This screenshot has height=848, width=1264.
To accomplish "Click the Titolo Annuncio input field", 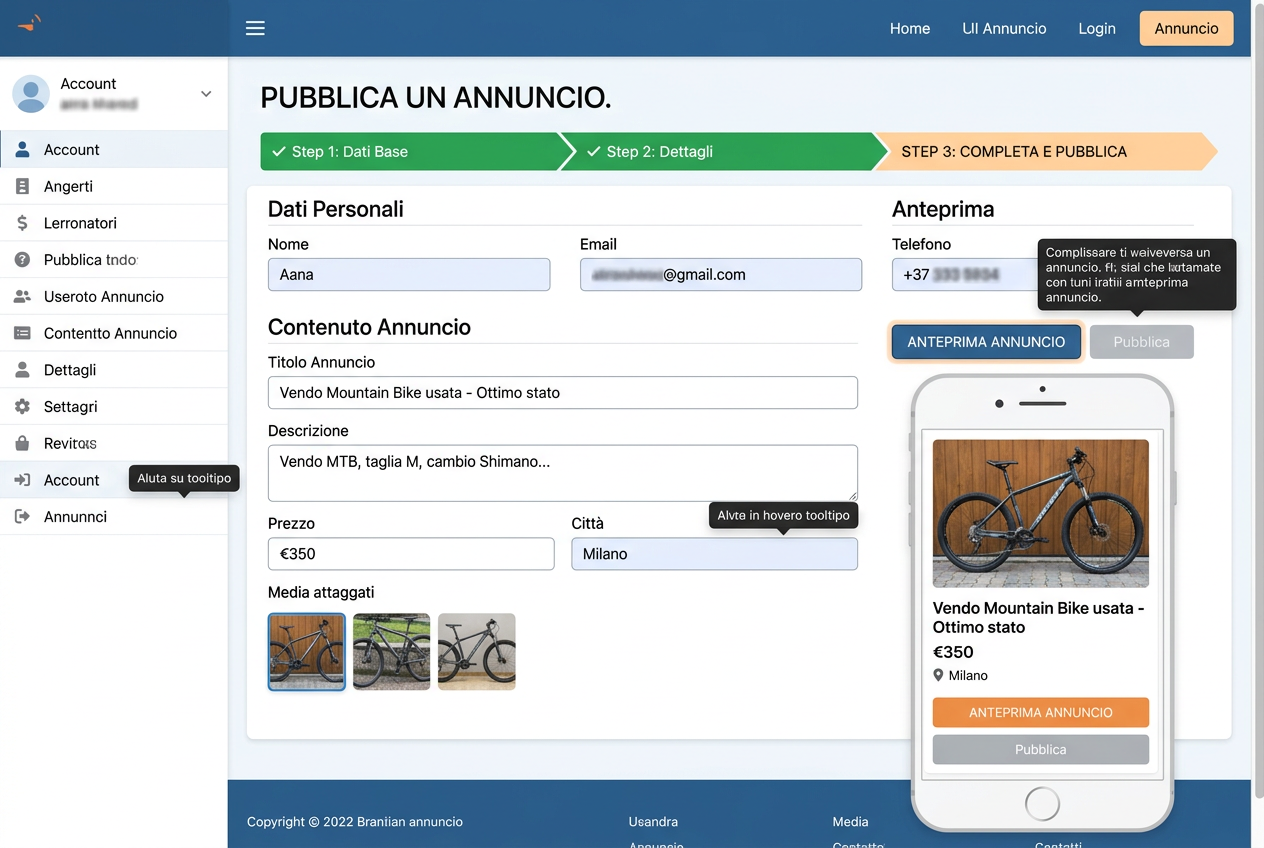I will point(563,393).
